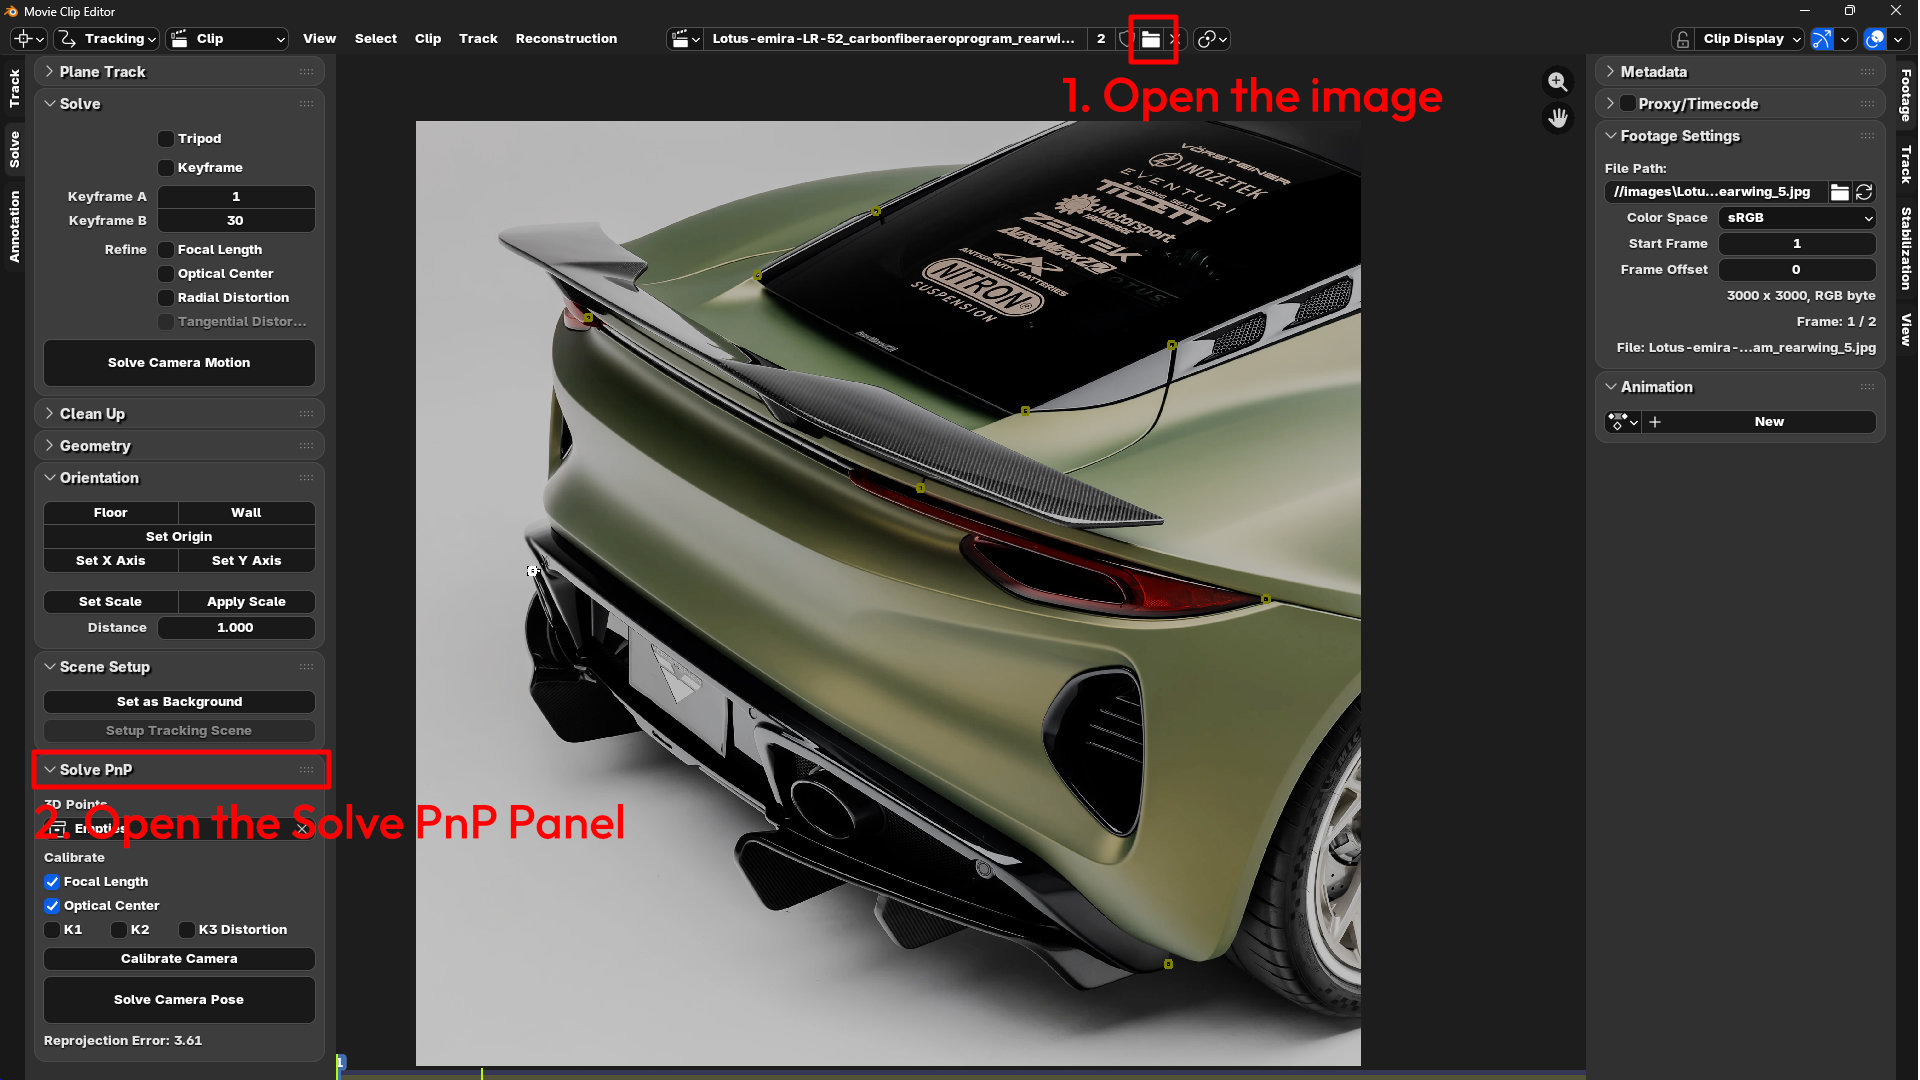Collapse the Orientation panel
The width and height of the screenshot is (1920, 1080).
pyautogui.click(x=179, y=478)
